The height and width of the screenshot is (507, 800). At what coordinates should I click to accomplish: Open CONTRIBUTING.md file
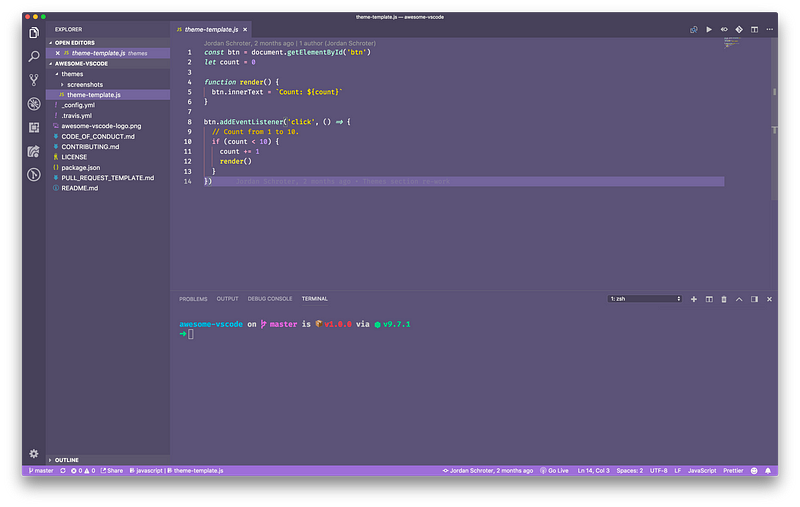[108, 147]
